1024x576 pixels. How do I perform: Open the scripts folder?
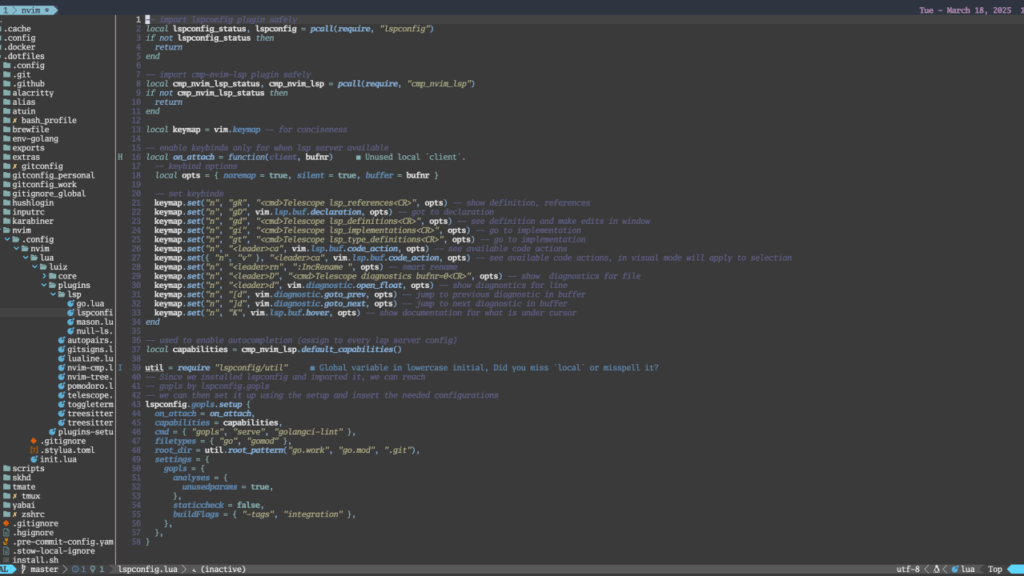28,468
